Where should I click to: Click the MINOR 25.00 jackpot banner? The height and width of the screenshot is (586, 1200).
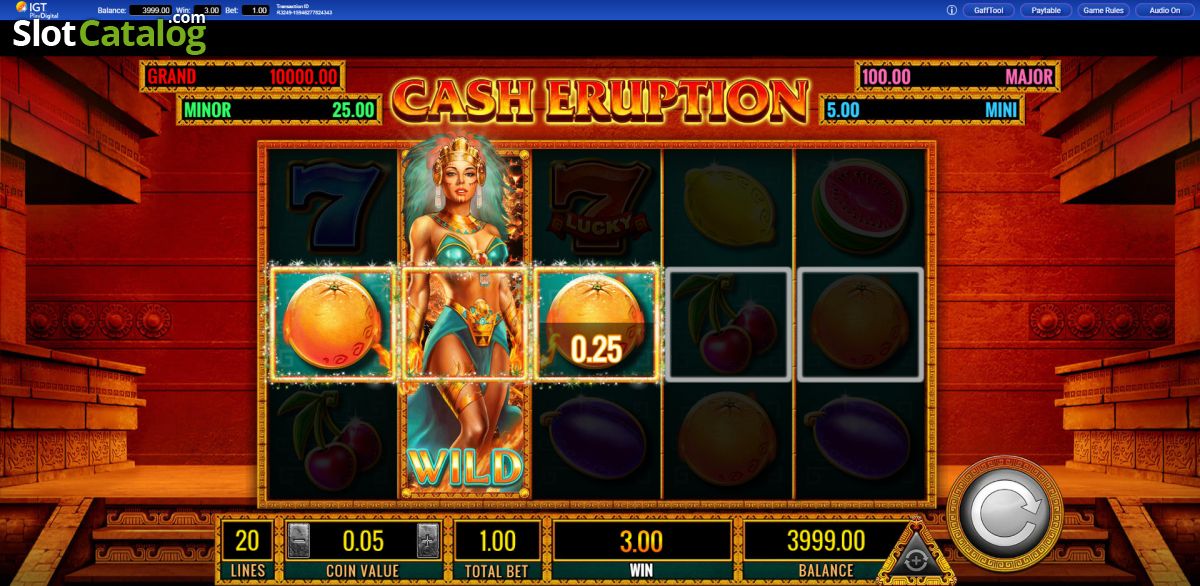279,109
